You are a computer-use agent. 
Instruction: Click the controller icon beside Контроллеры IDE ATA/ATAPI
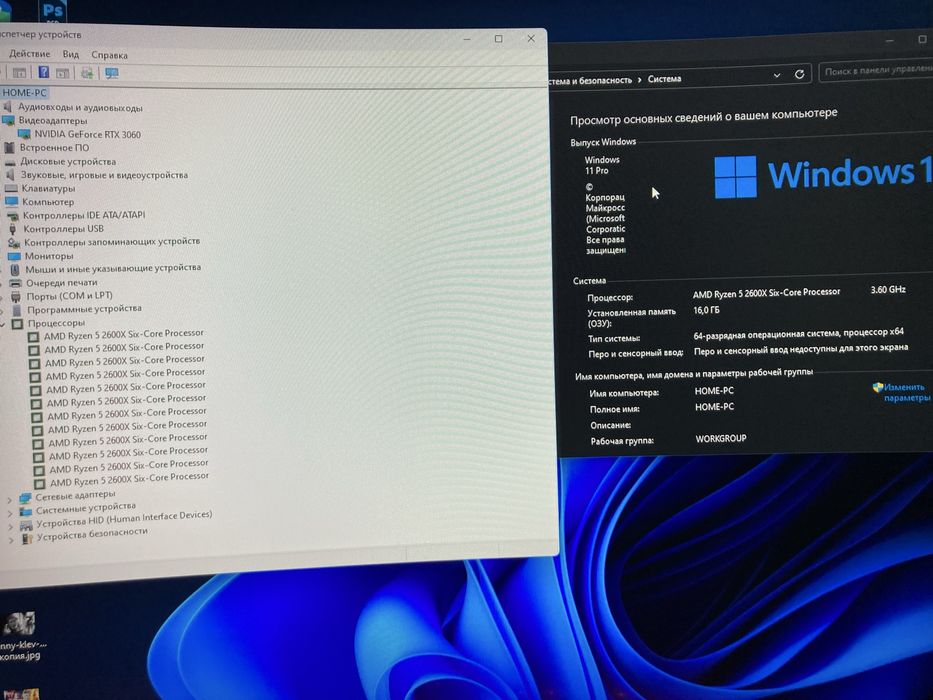[12, 215]
